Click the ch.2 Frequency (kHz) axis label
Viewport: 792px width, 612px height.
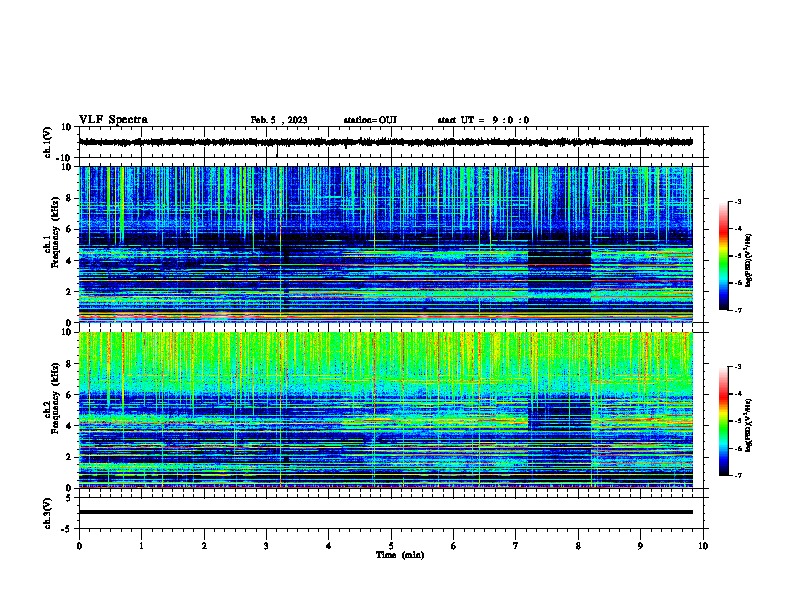click(51, 398)
